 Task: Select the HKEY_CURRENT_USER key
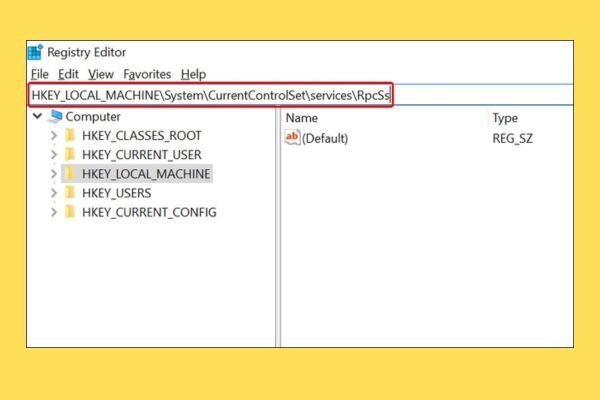click(x=142, y=155)
